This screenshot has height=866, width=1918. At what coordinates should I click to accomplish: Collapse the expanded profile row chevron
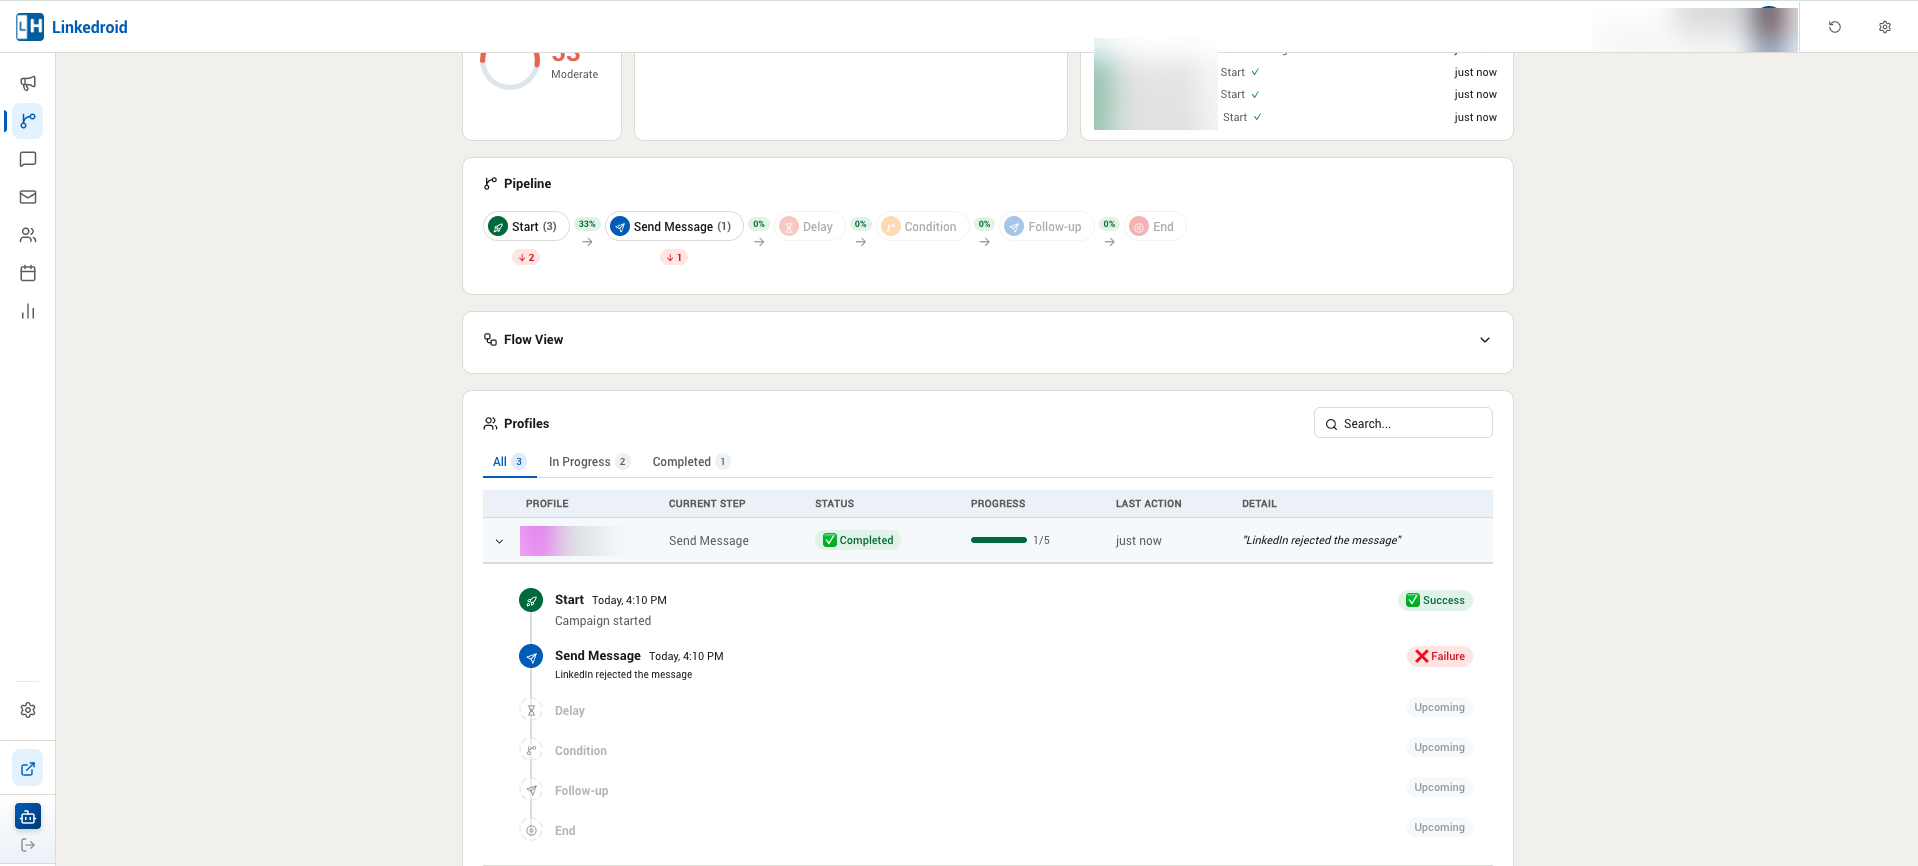[x=500, y=541]
